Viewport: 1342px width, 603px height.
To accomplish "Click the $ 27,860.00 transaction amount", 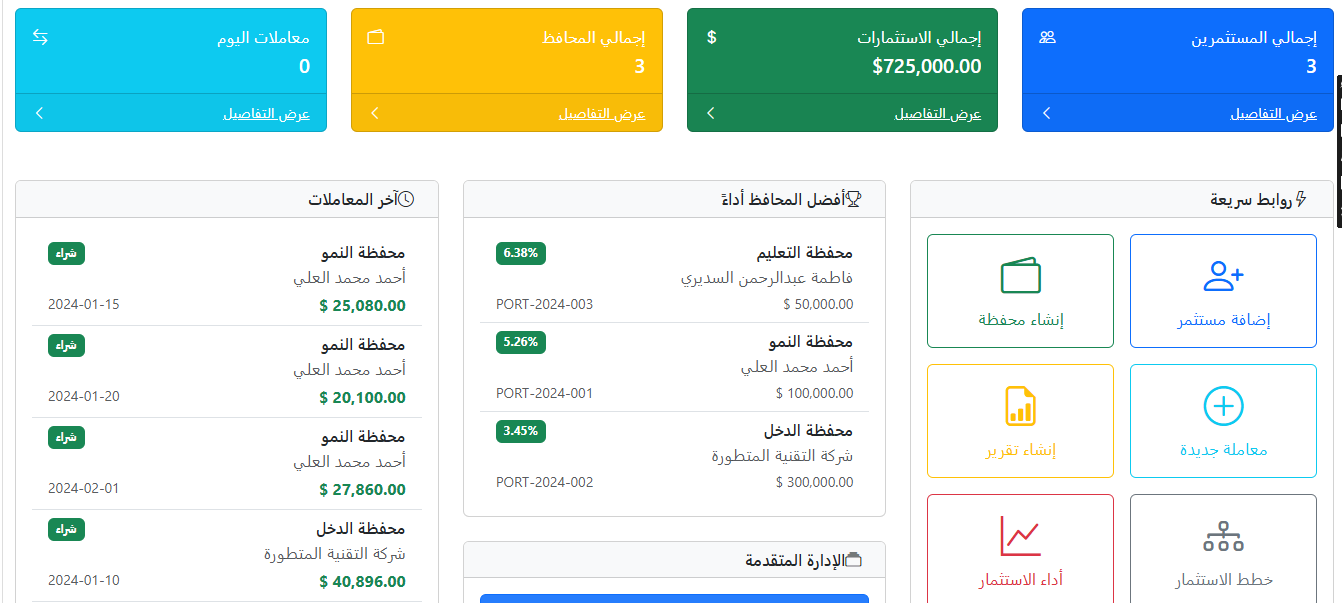I will click(362, 490).
